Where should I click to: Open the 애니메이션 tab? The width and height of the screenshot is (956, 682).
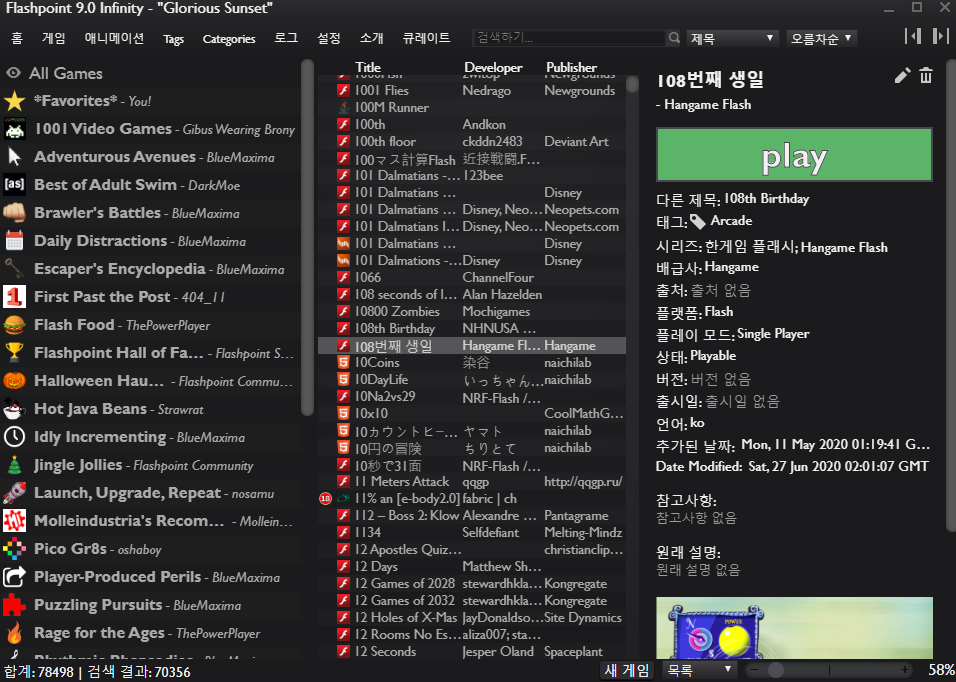click(114, 38)
